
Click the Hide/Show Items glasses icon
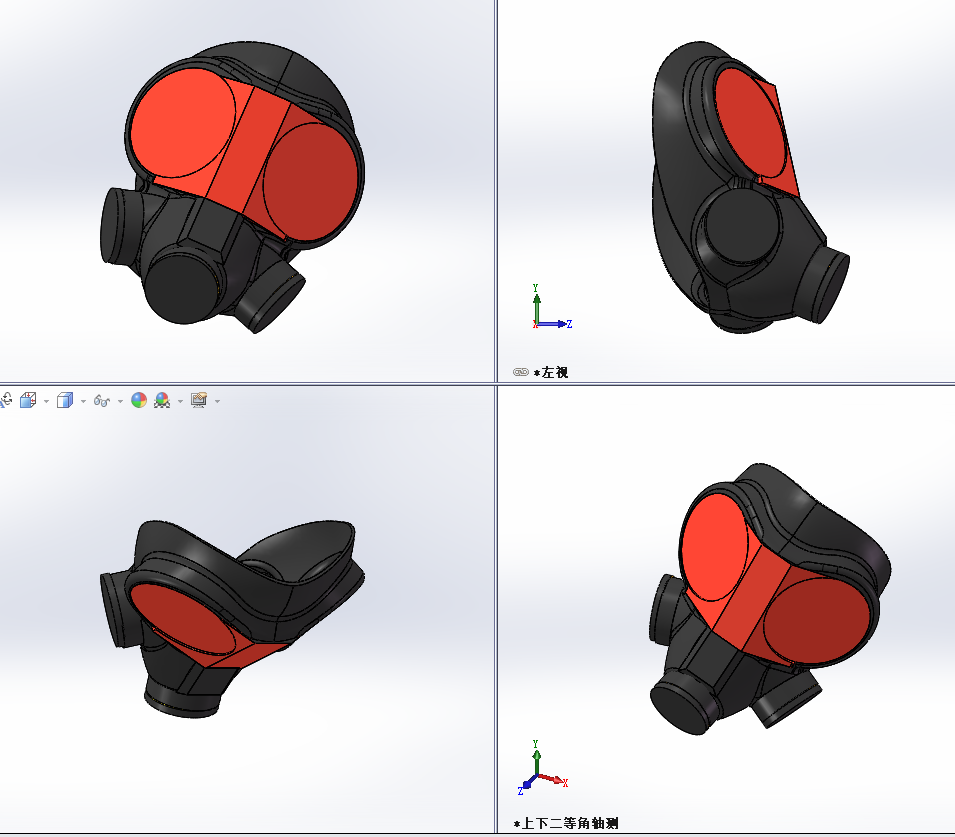tap(101, 401)
